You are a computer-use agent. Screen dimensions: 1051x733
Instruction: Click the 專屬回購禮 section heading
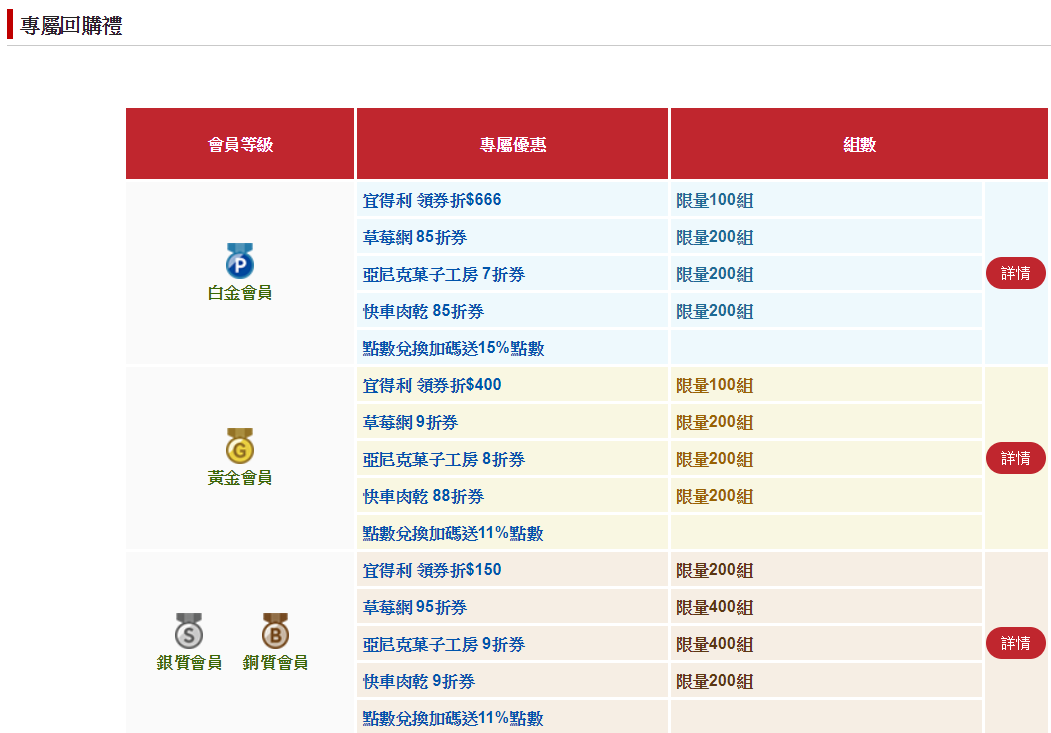(71, 25)
